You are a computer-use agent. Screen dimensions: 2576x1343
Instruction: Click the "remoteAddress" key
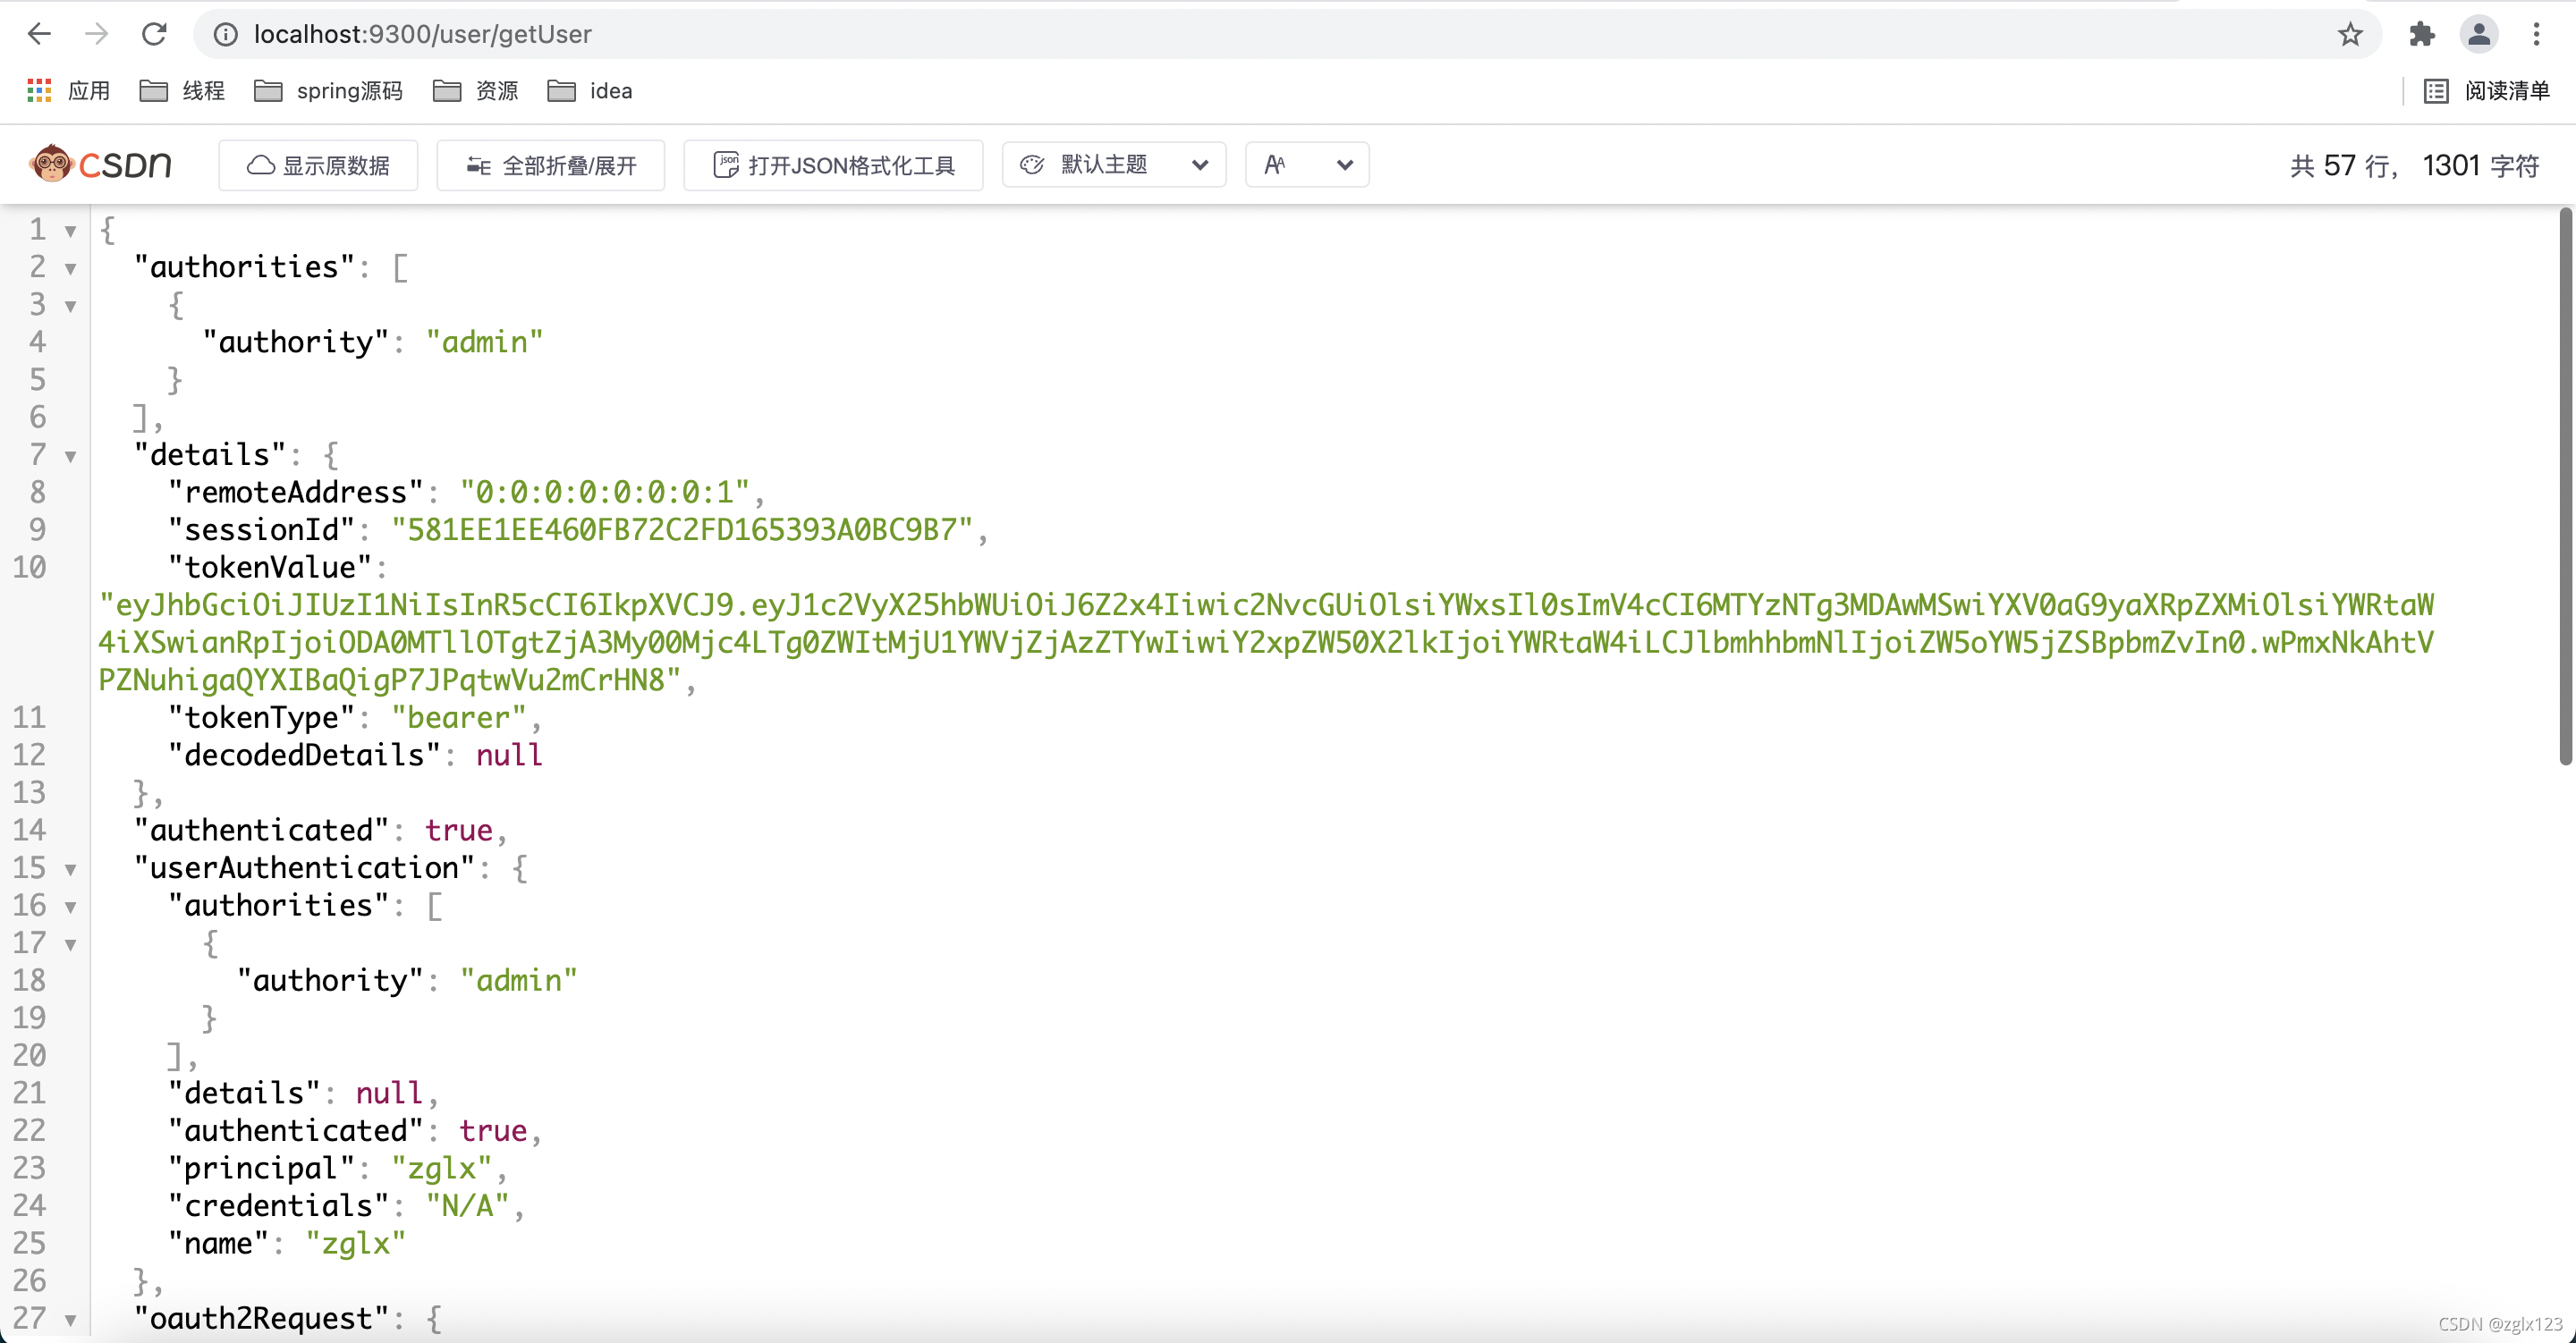(x=296, y=492)
